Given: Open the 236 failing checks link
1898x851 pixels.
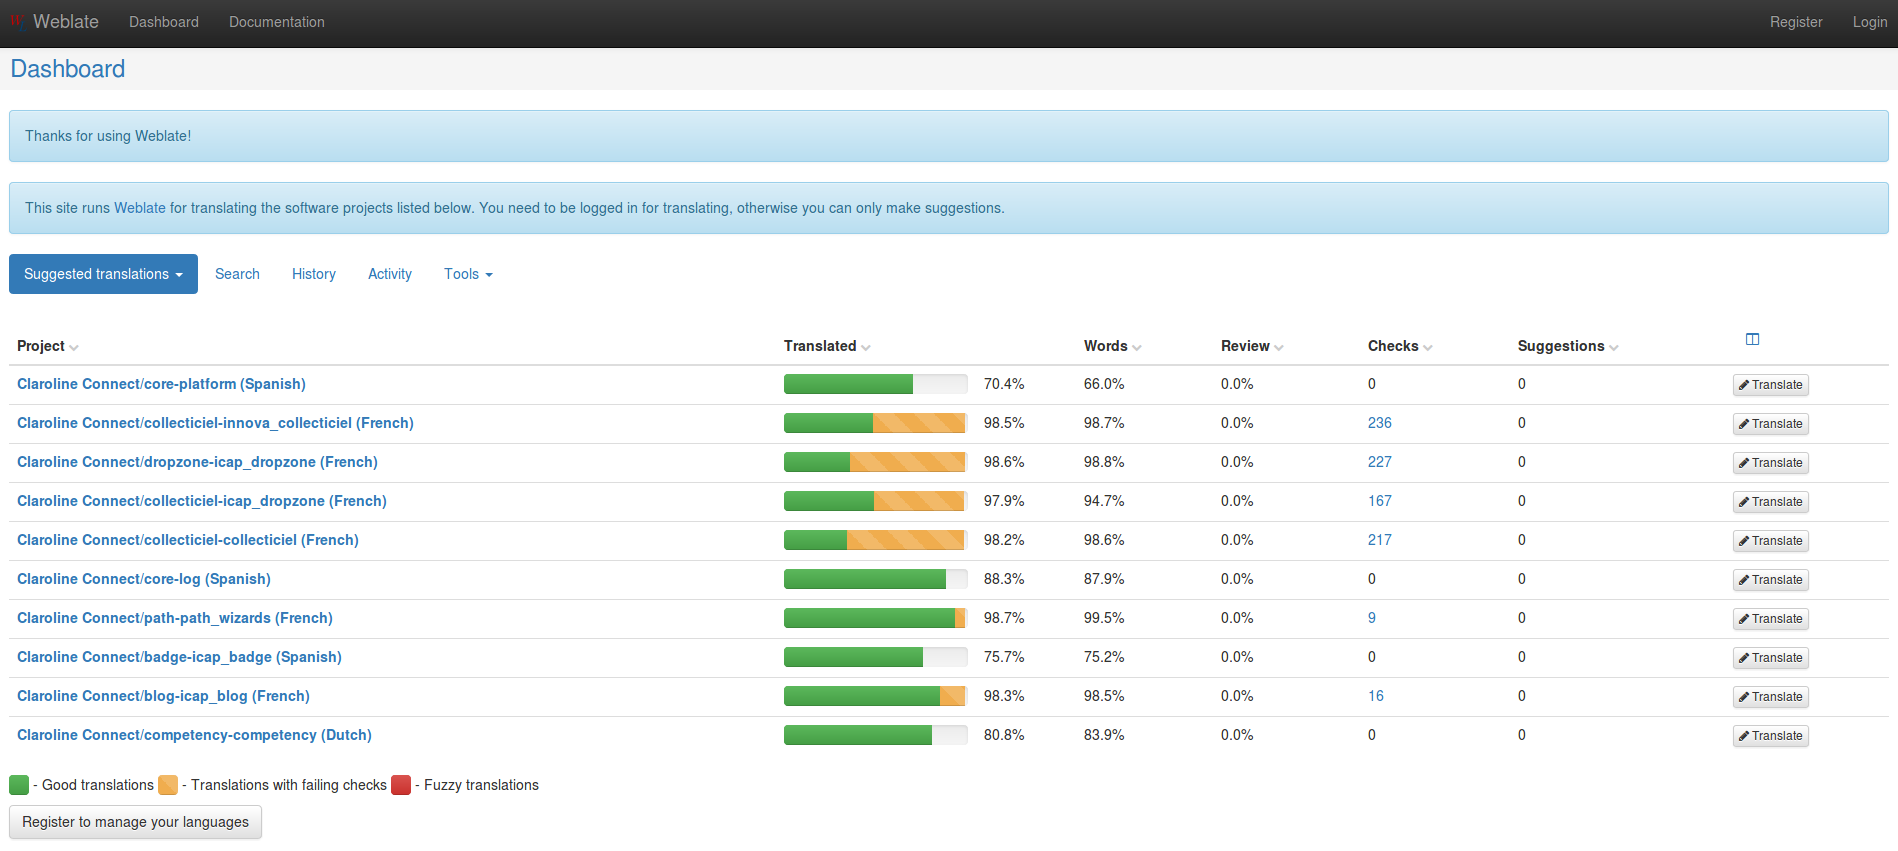Looking at the screenshot, I should (x=1380, y=423).
